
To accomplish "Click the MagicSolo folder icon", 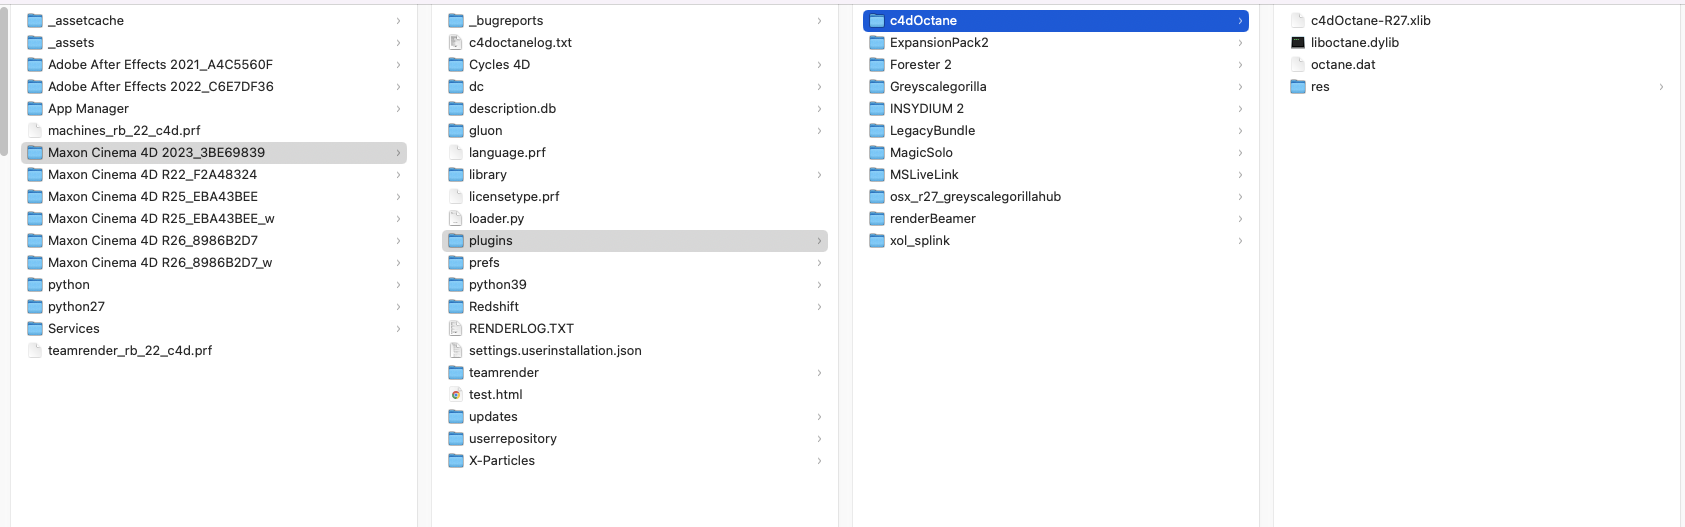I will [877, 152].
